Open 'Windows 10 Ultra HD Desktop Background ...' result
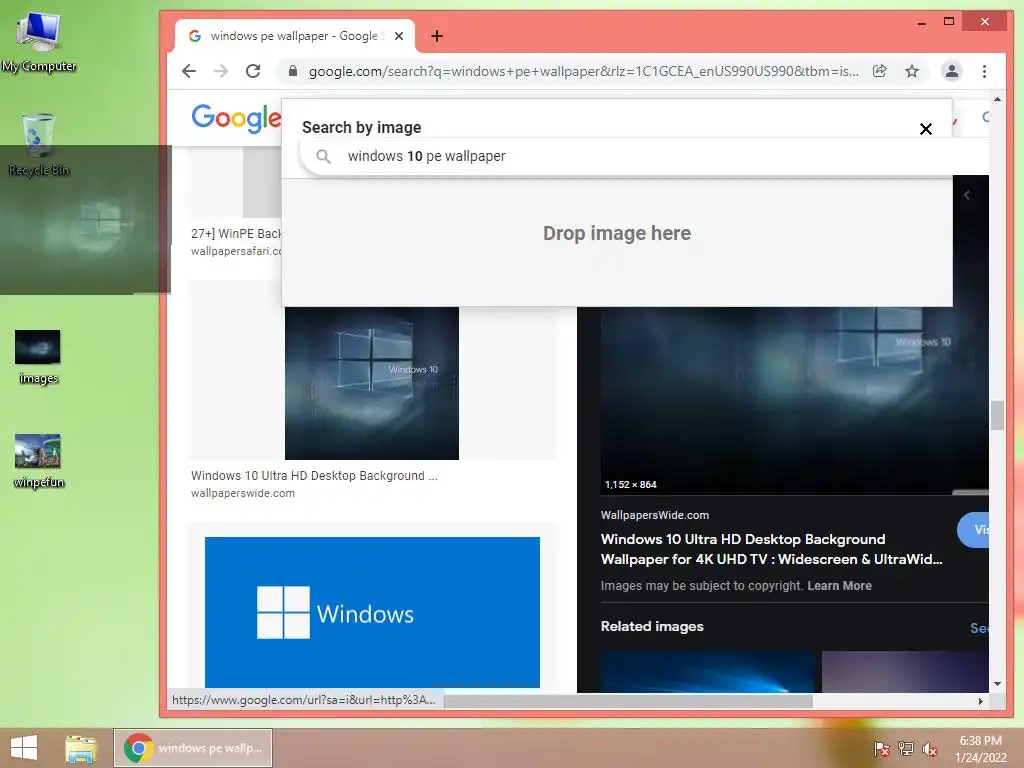1024x768 pixels. [314, 476]
